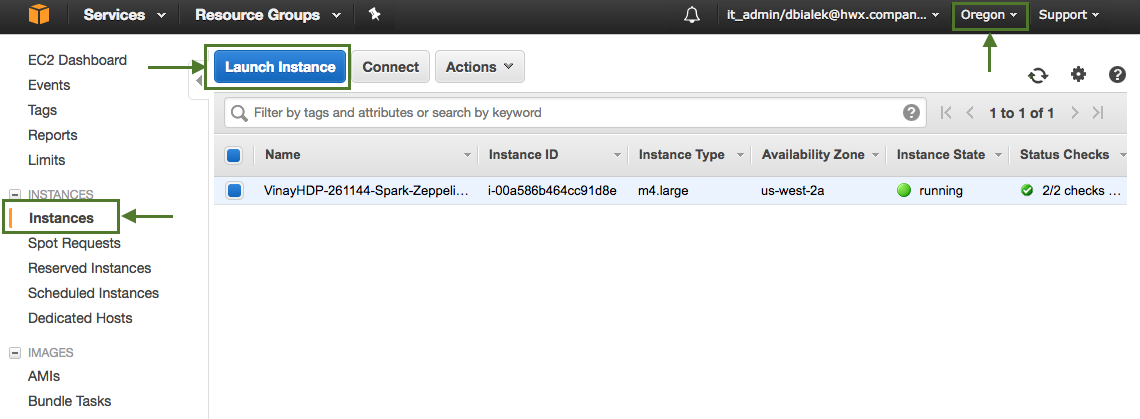Open the notifications bell icon
Image resolution: width=1140 pixels, height=419 pixels.
[692, 15]
